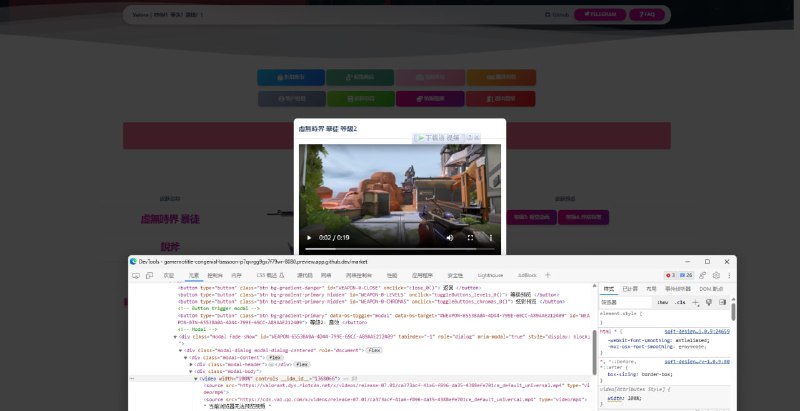Open the video player's three-dot options

coord(491,238)
